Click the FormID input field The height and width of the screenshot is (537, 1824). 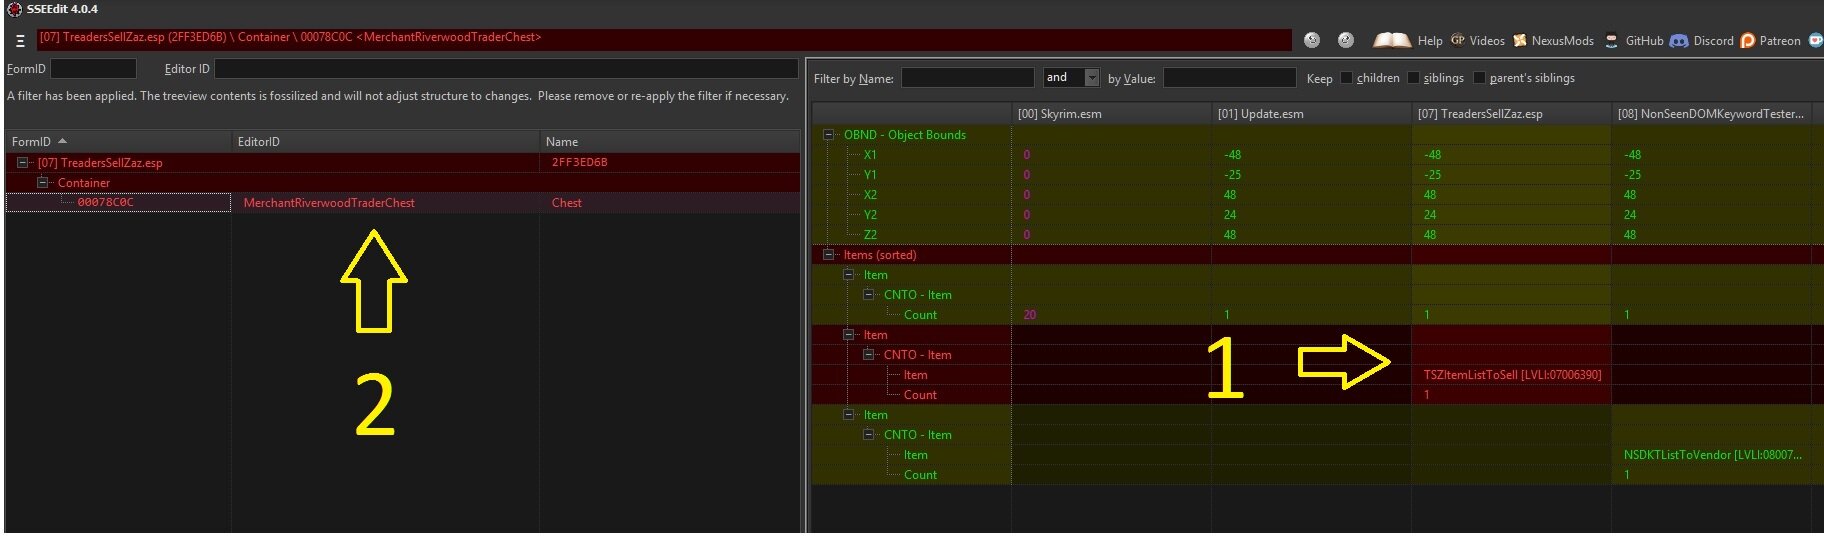point(93,68)
